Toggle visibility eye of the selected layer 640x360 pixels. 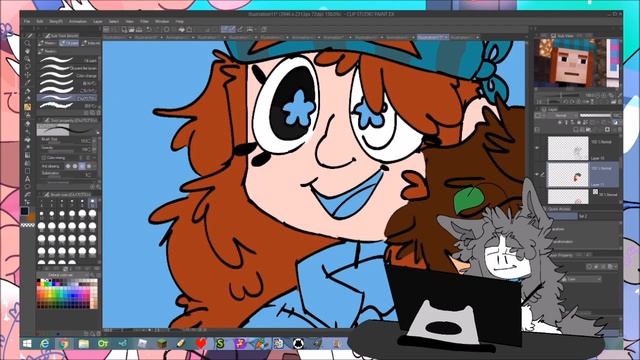click(x=537, y=175)
